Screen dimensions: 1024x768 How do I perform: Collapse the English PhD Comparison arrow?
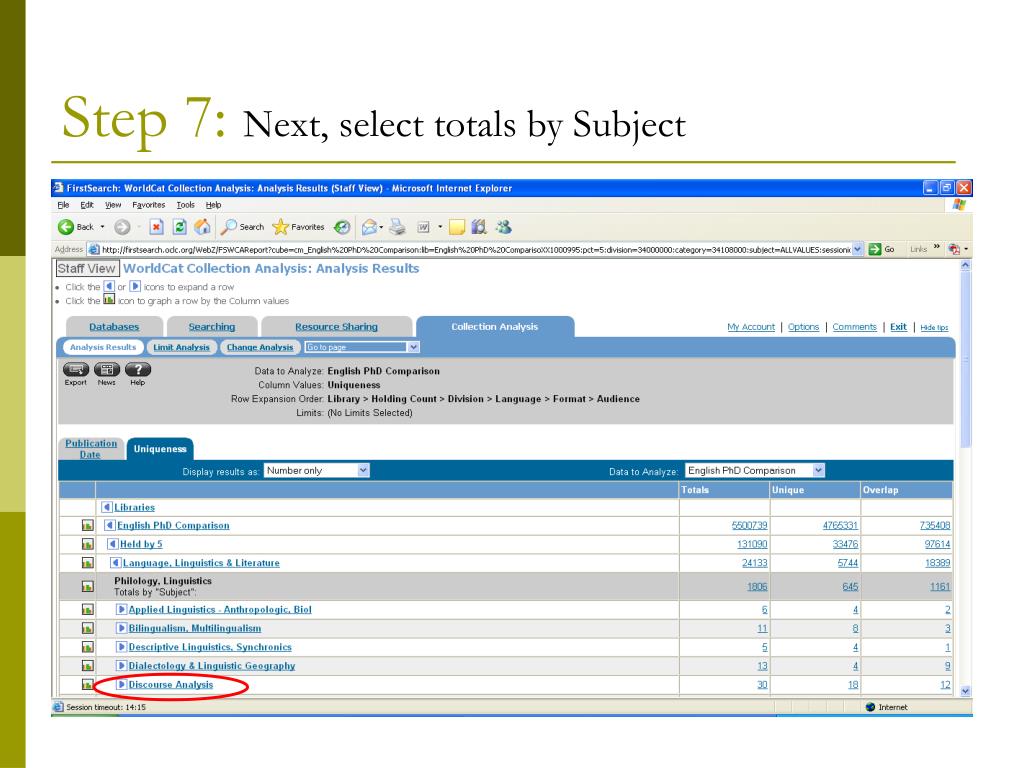110,525
